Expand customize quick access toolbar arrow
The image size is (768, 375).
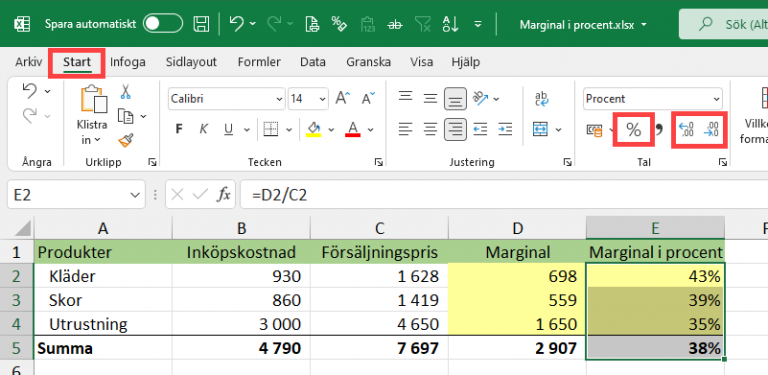point(478,23)
